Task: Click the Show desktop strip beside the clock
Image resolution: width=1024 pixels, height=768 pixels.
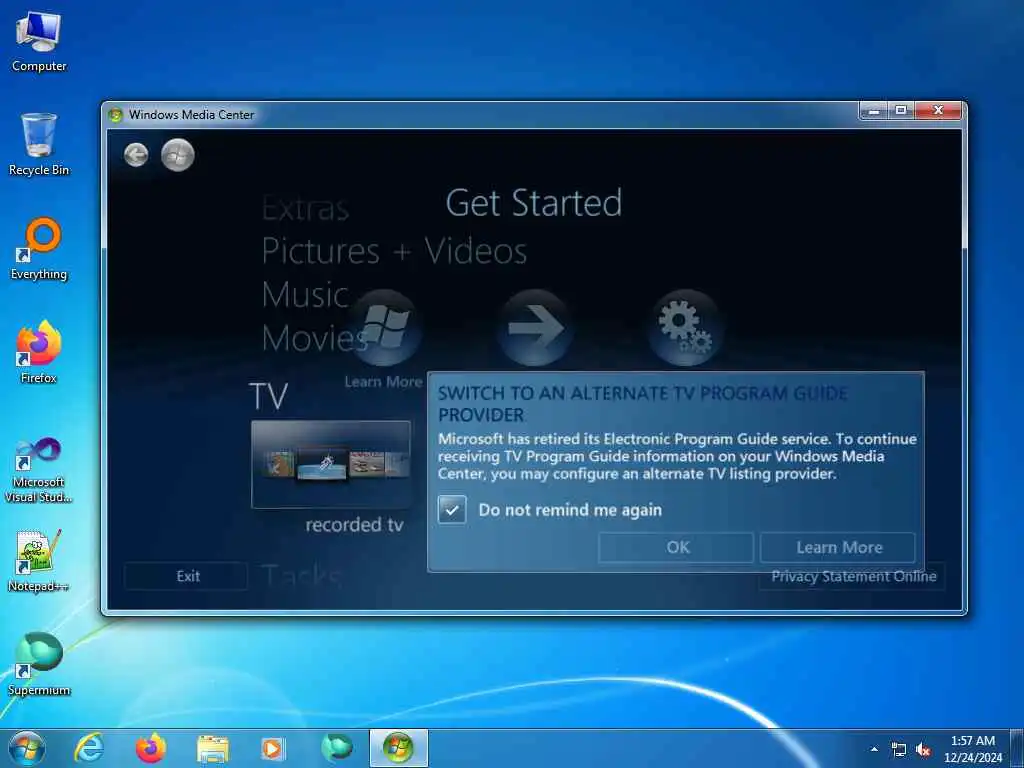Action: click(1017, 749)
